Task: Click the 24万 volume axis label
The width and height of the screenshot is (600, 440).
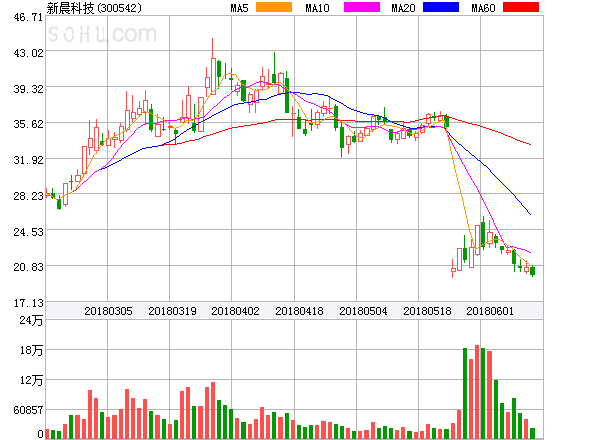Action: (x=31, y=320)
